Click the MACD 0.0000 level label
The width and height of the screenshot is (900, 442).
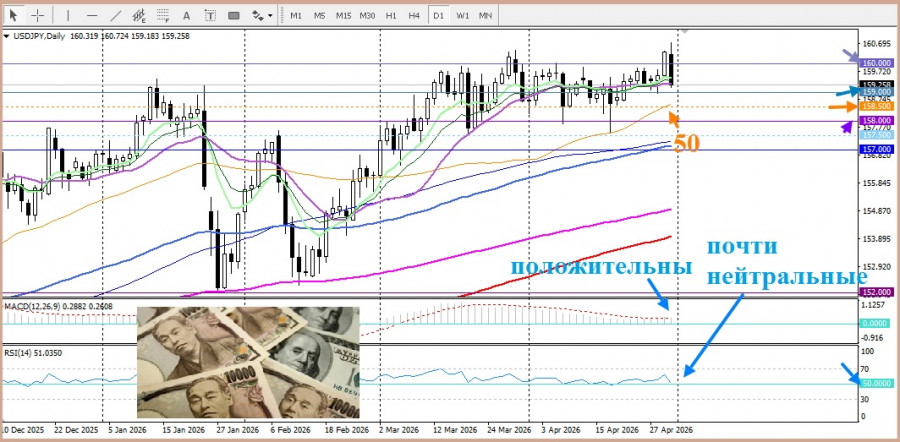point(876,324)
